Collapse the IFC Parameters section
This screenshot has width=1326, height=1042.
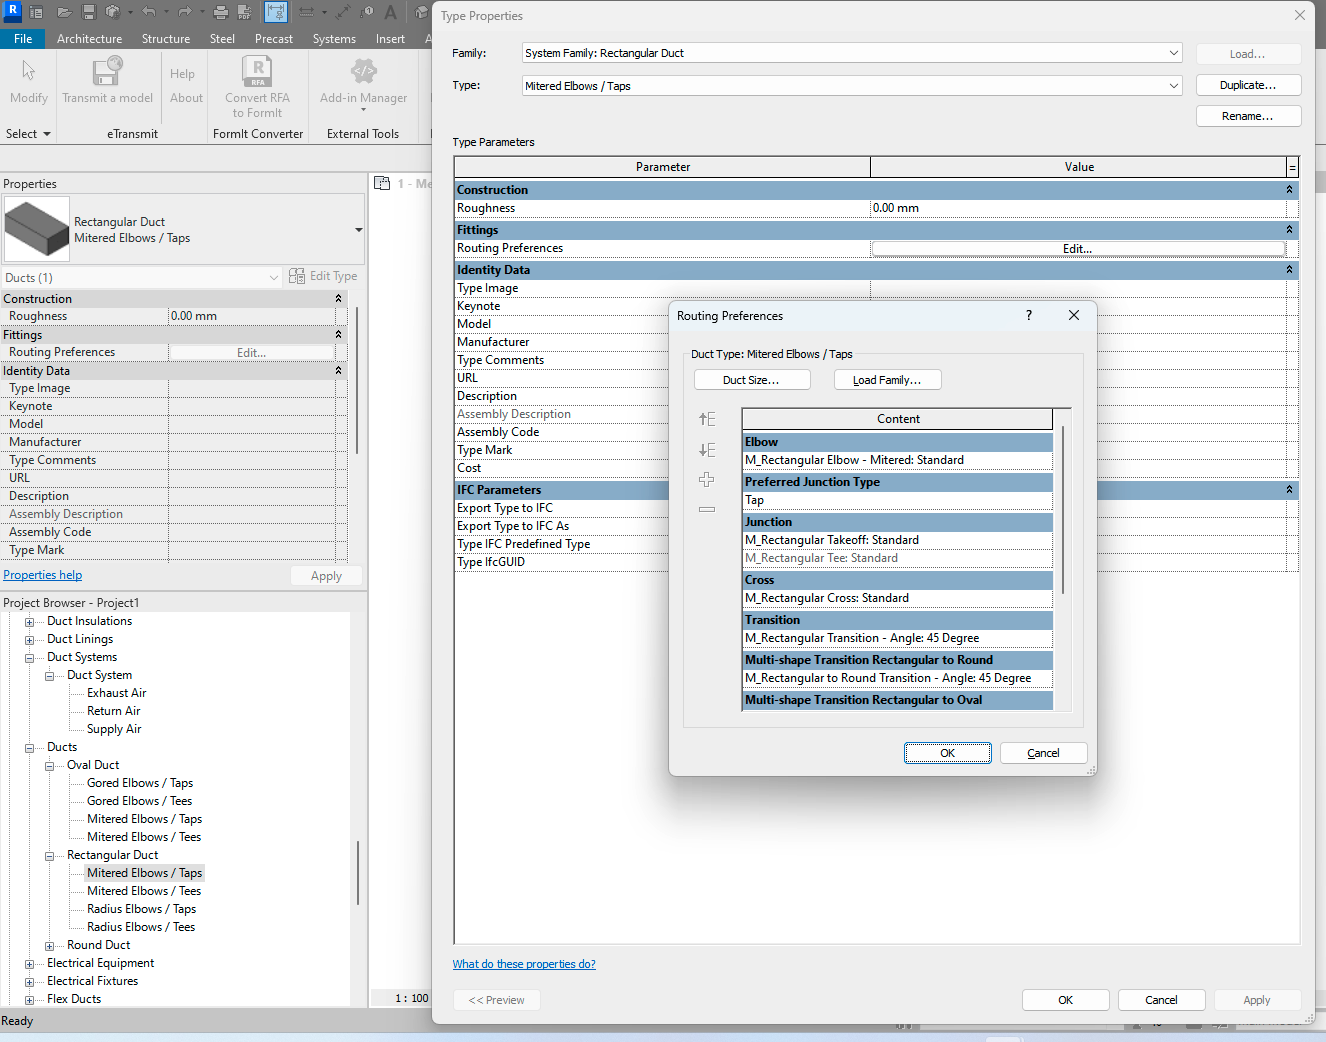(1289, 490)
